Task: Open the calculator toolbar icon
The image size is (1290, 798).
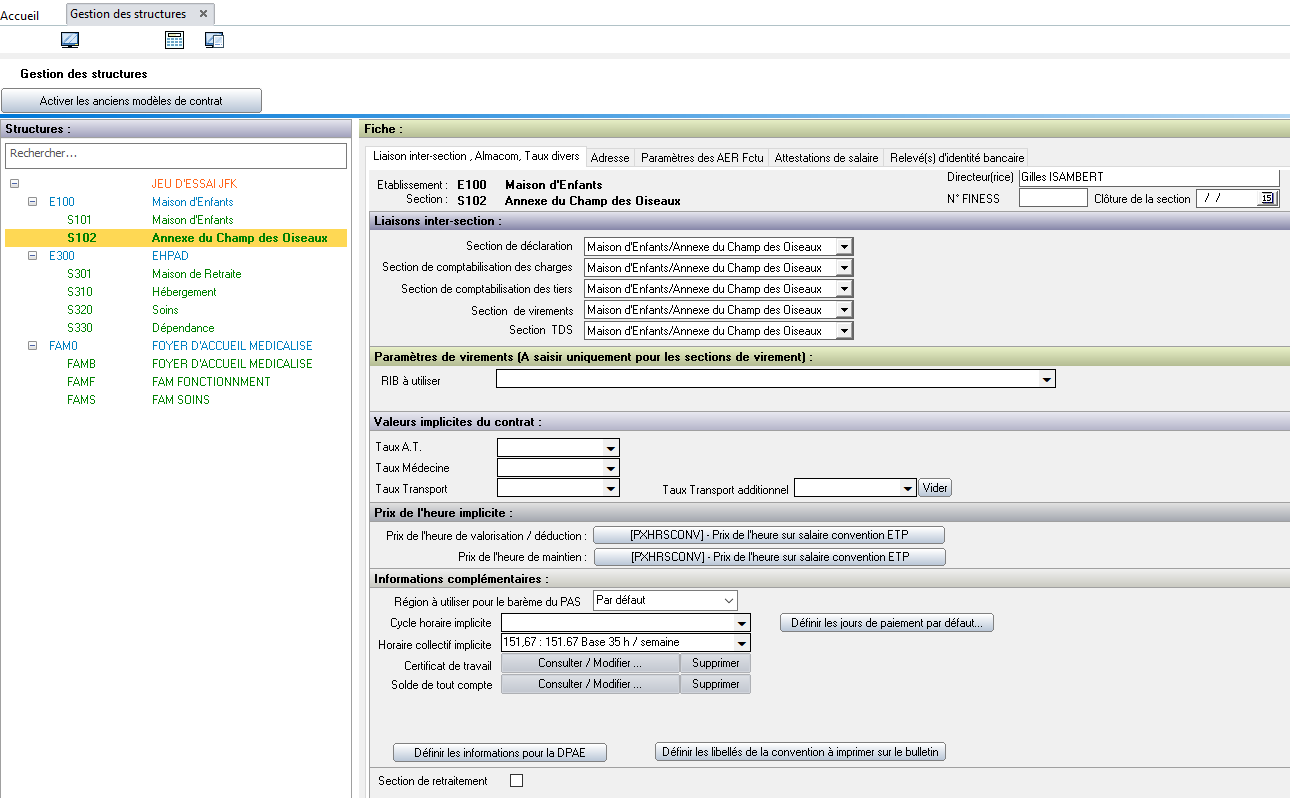Action: pyautogui.click(x=175, y=40)
